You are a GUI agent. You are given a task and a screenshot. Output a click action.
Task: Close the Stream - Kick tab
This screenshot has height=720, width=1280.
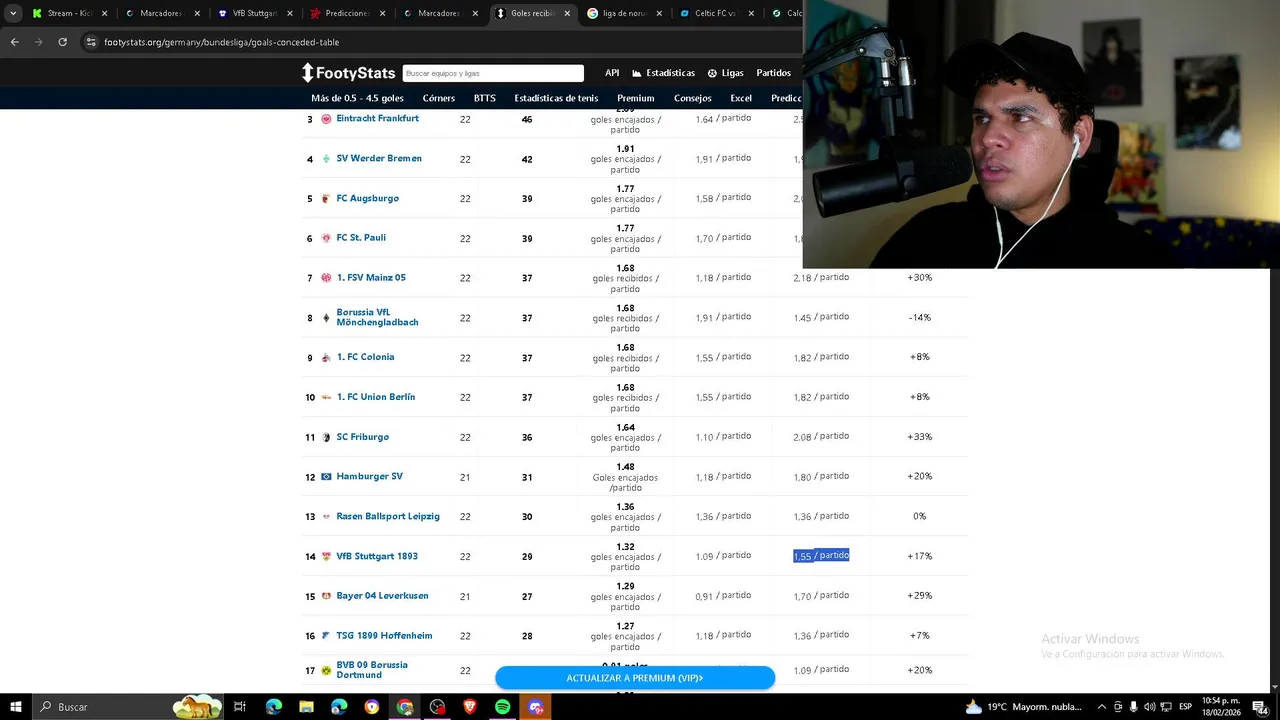tap(104, 14)
